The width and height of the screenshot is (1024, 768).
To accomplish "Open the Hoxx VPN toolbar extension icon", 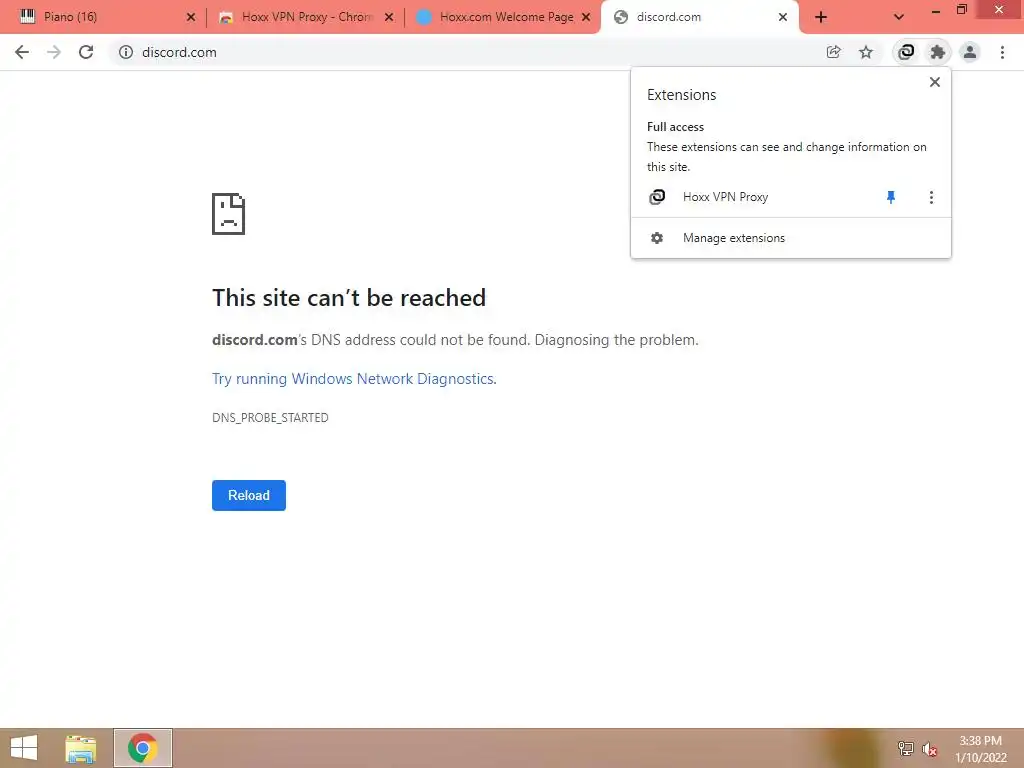I will [x=906, y=52].
